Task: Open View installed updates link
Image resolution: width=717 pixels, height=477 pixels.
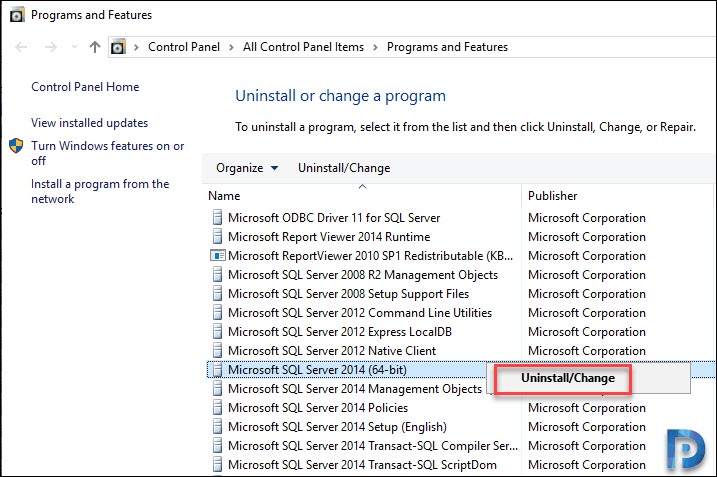Action: 90,123
